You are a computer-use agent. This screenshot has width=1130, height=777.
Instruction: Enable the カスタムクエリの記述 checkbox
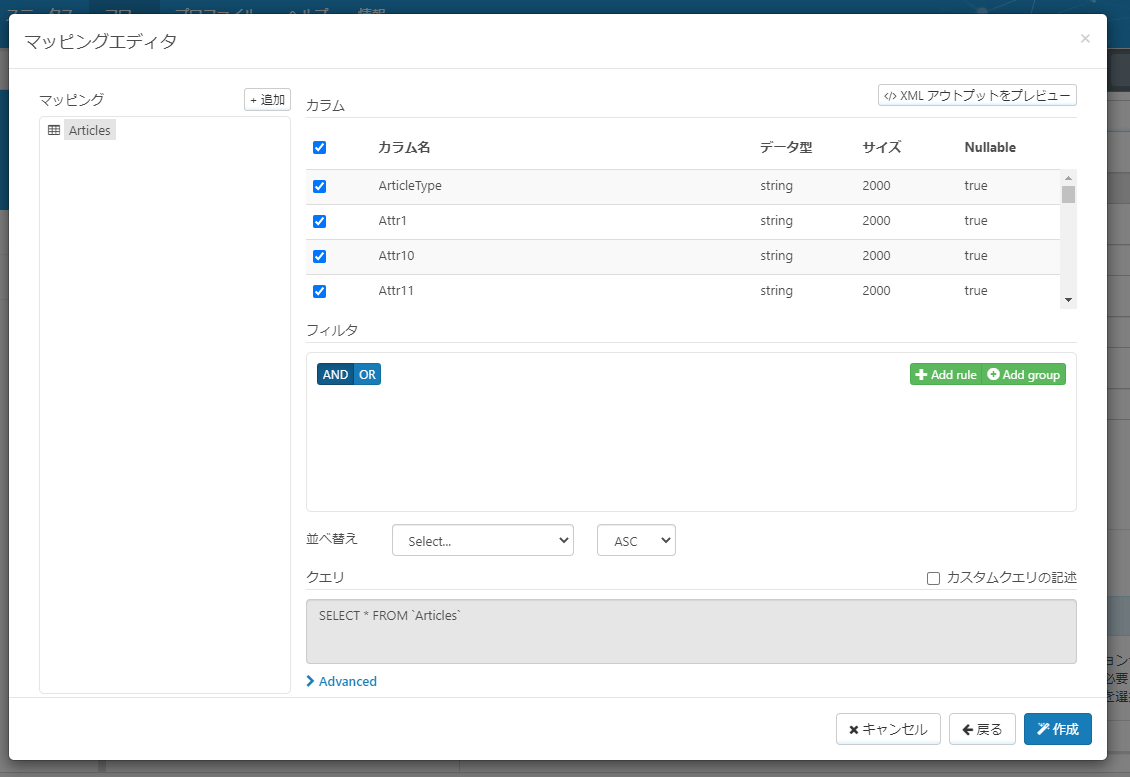click(x=933, y=578)
